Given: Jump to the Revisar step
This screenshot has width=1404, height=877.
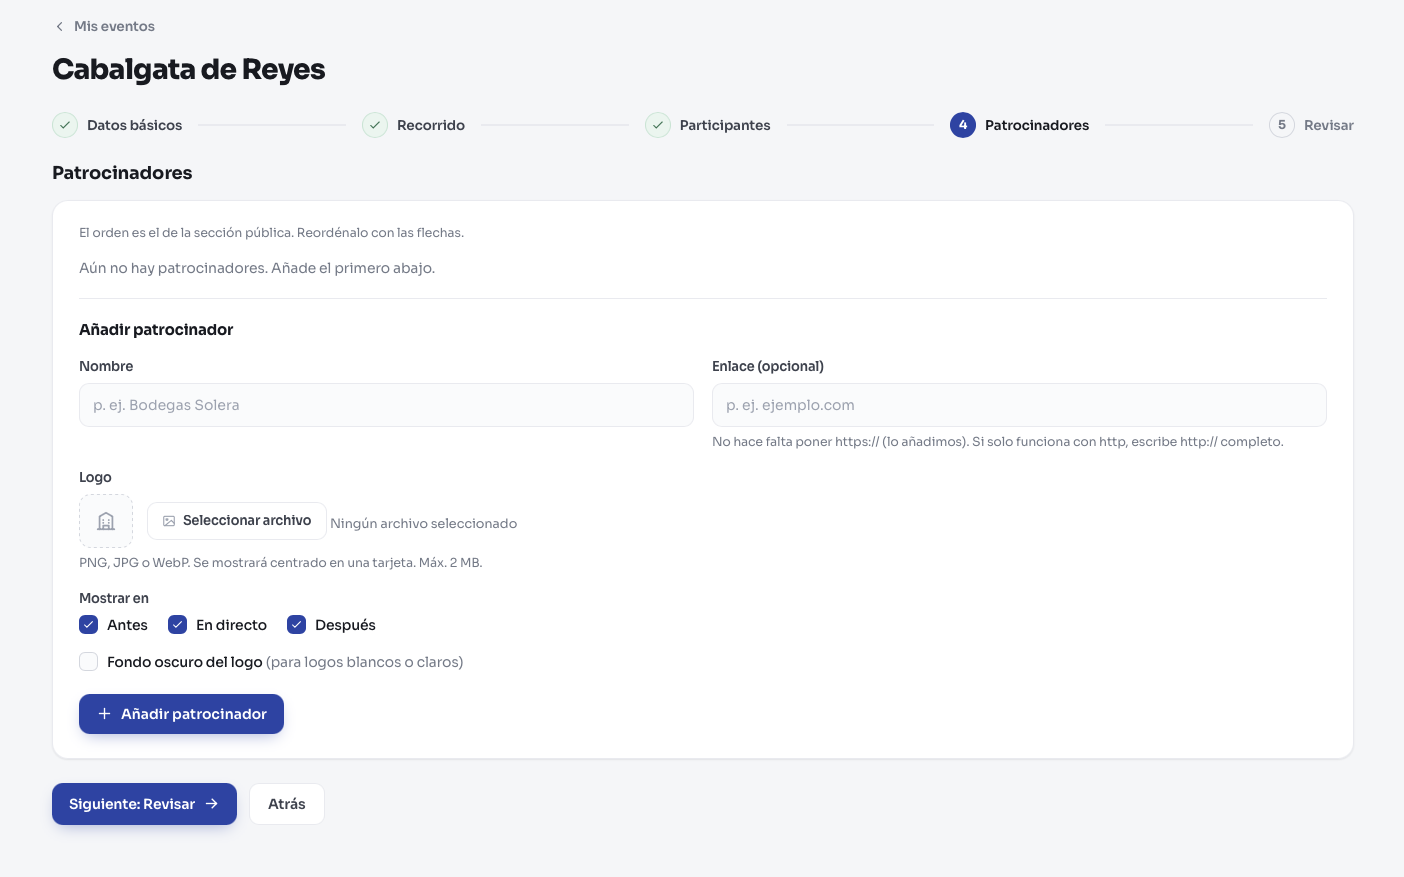Looking at the screenshot, I should (x=1329, y=125).
